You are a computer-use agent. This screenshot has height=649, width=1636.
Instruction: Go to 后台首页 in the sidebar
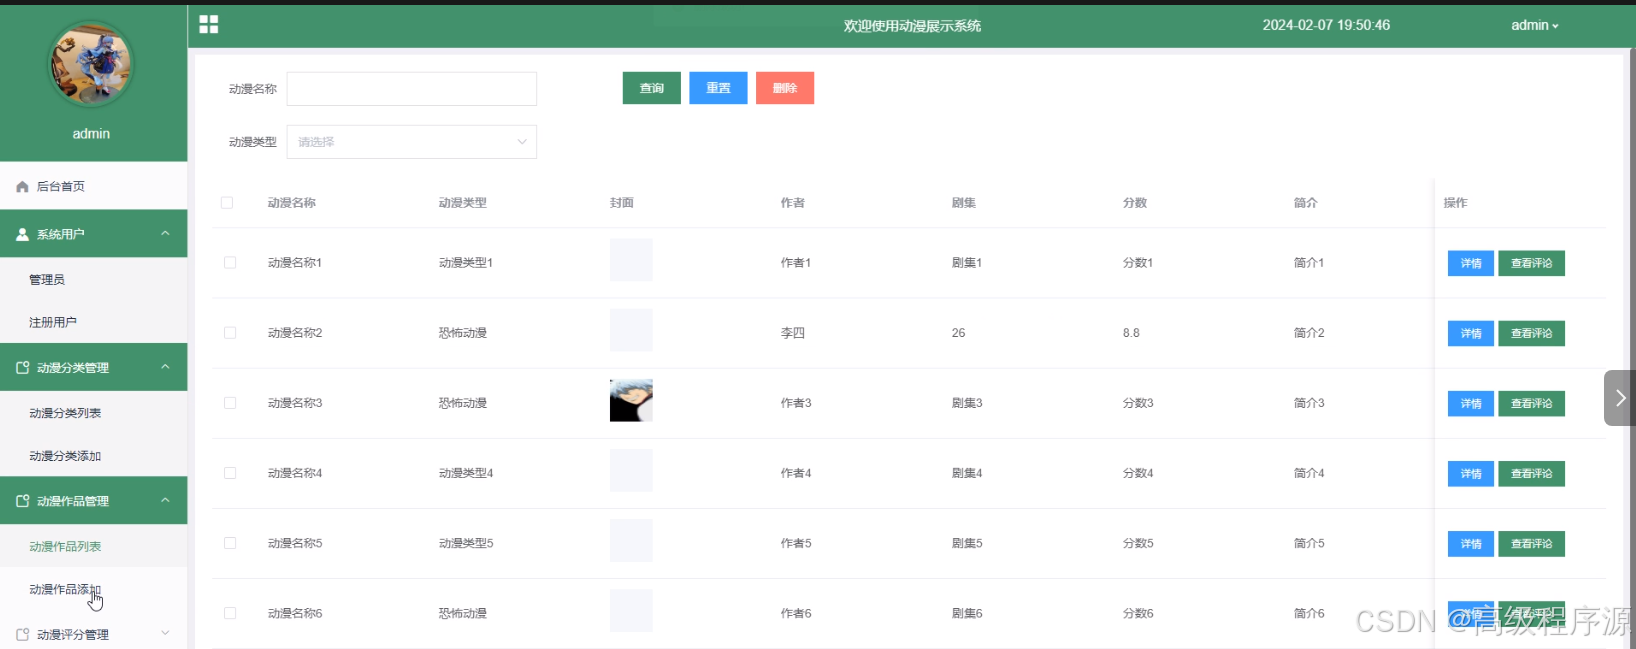(x=94, y=186)
